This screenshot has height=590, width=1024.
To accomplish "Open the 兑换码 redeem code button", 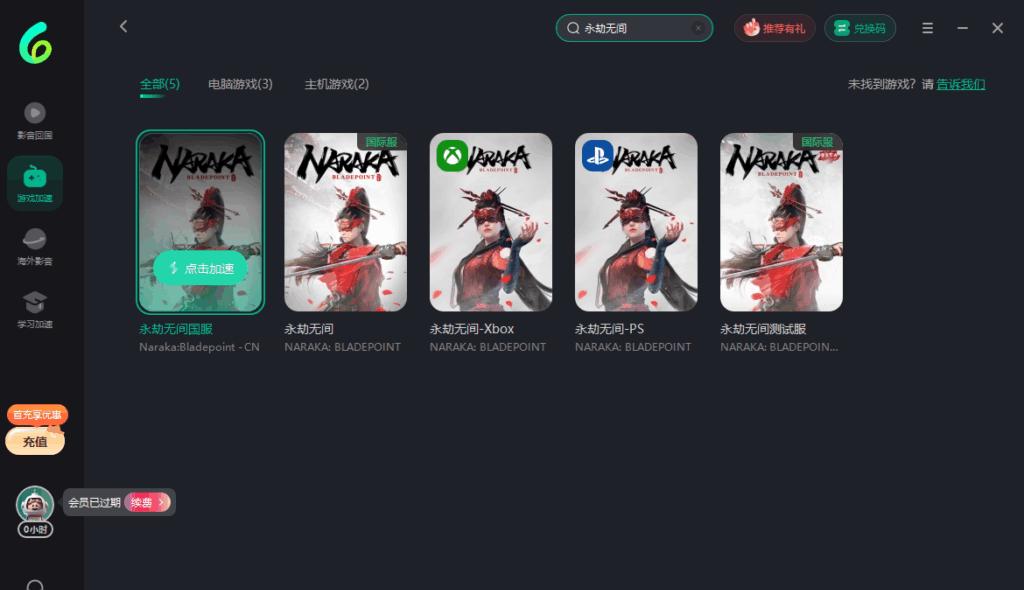I will [x=860, y=28].
